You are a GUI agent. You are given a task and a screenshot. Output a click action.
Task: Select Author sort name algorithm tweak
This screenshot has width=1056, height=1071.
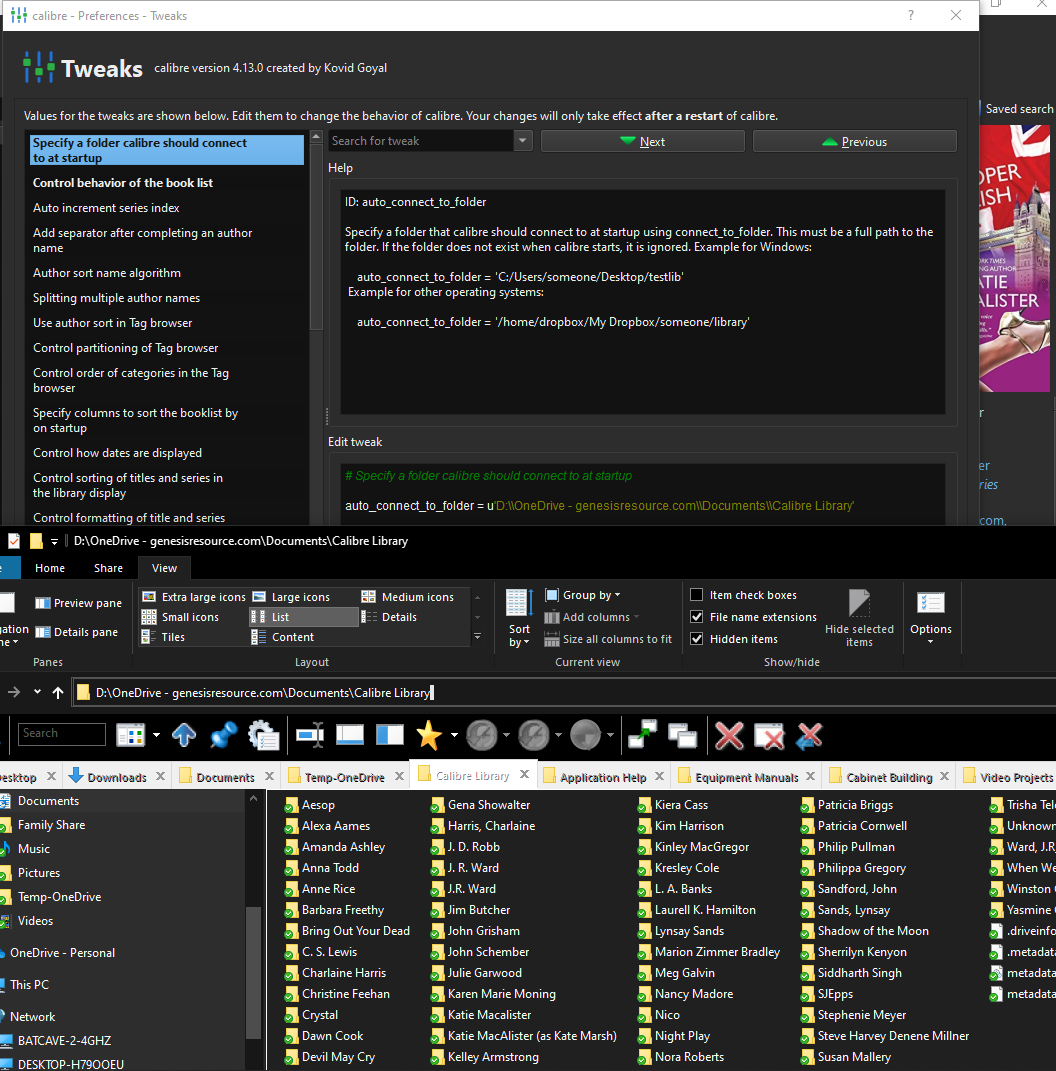[107, 273]
